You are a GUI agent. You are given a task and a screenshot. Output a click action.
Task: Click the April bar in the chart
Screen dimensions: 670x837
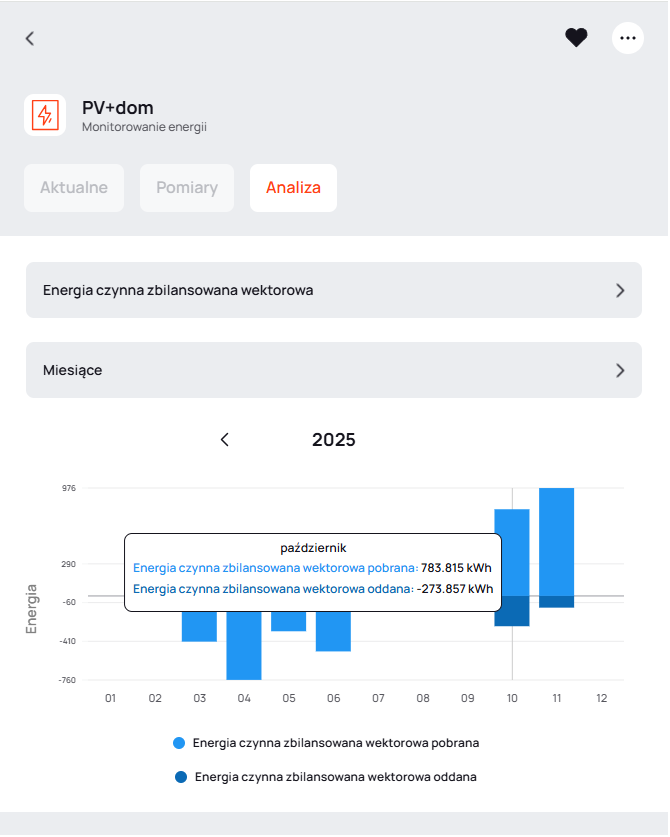click(x=244, y=648)
